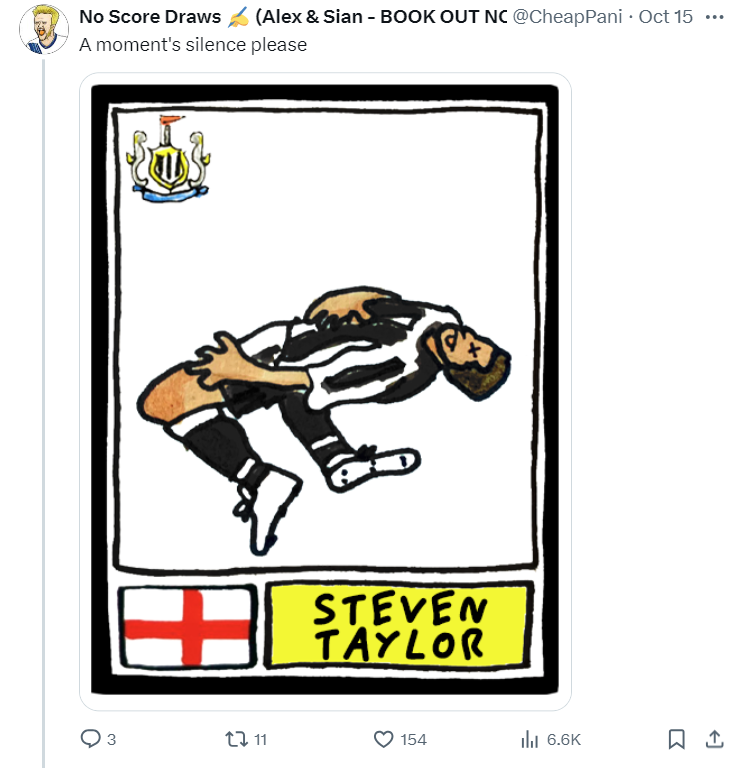Viewport: 734px width, 768px height.
Task: Click the Newcastle crest in the image
Action: 168,159
